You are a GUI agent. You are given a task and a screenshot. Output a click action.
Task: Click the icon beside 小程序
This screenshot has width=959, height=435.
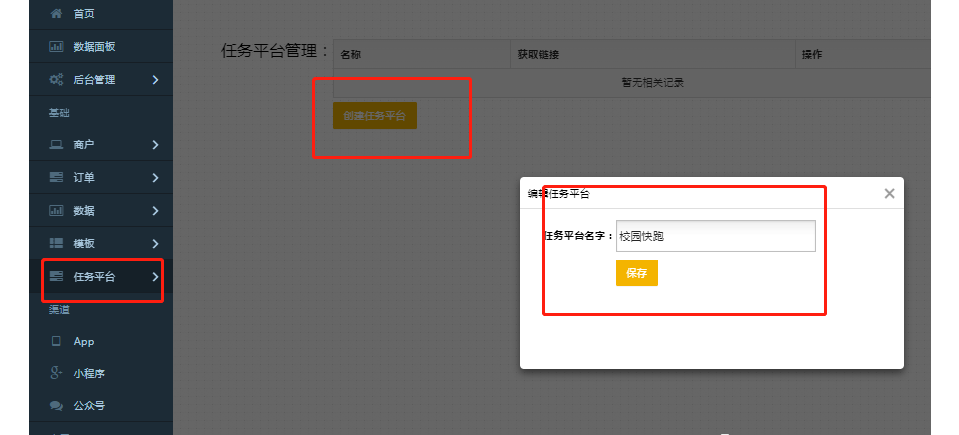(x=56, y=373)
